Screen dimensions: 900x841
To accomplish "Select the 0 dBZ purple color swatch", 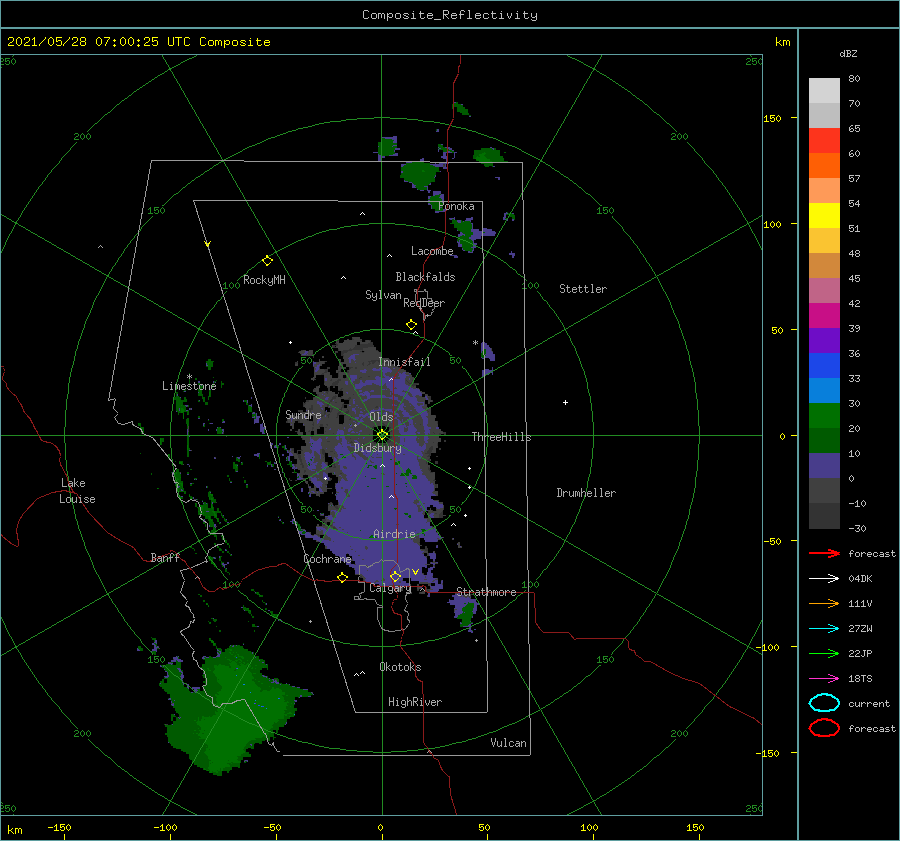I will point(824,466).
